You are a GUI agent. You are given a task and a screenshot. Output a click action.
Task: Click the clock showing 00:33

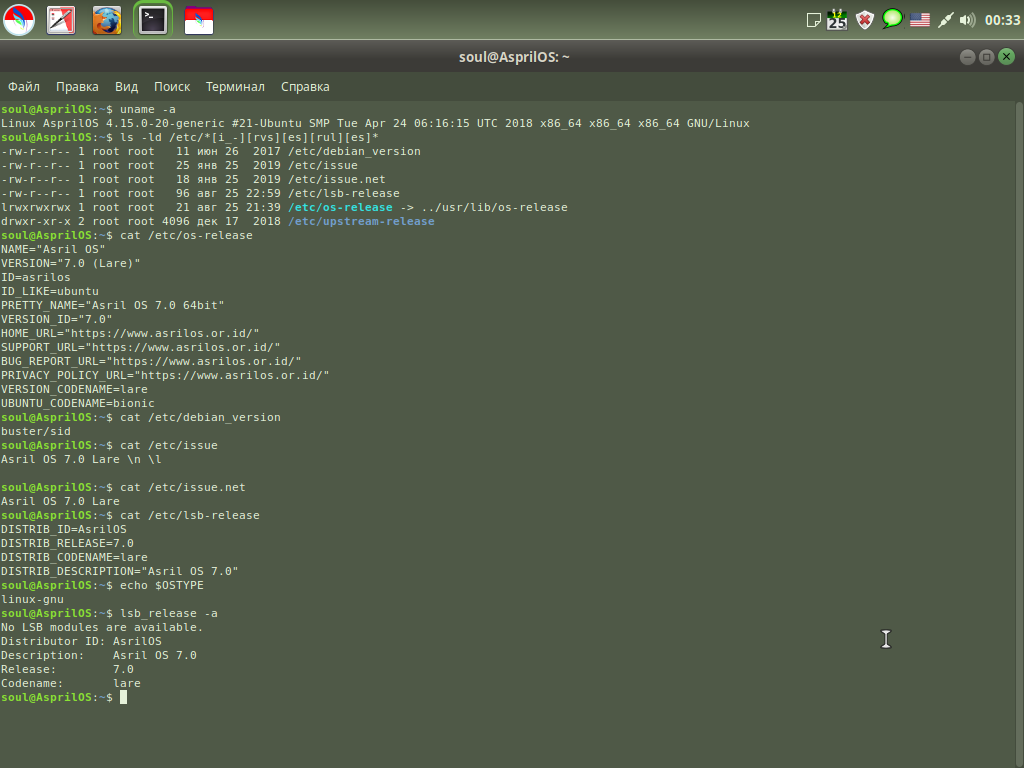[x=1002, y=20]
